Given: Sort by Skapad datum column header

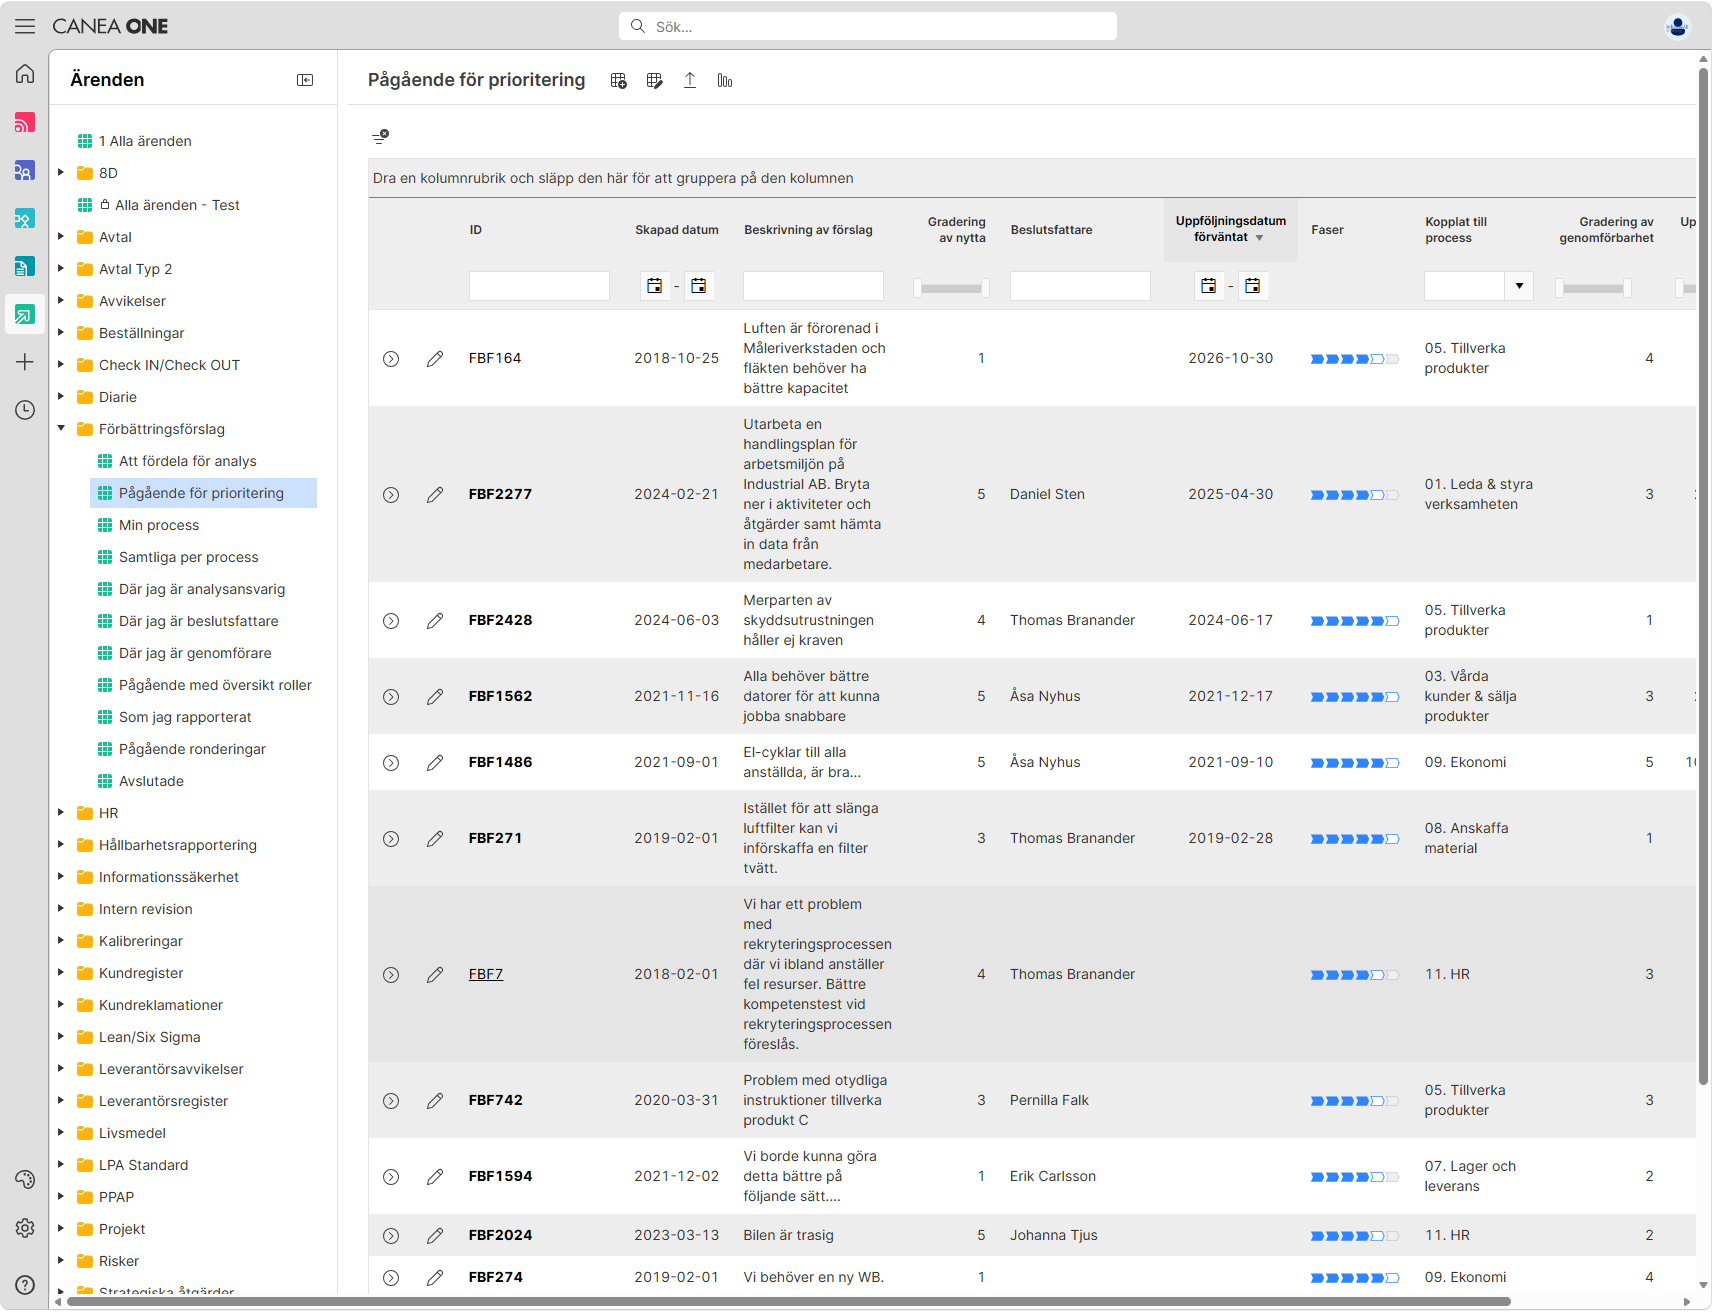Looking at the screenshot, I should tap(677, 230).
